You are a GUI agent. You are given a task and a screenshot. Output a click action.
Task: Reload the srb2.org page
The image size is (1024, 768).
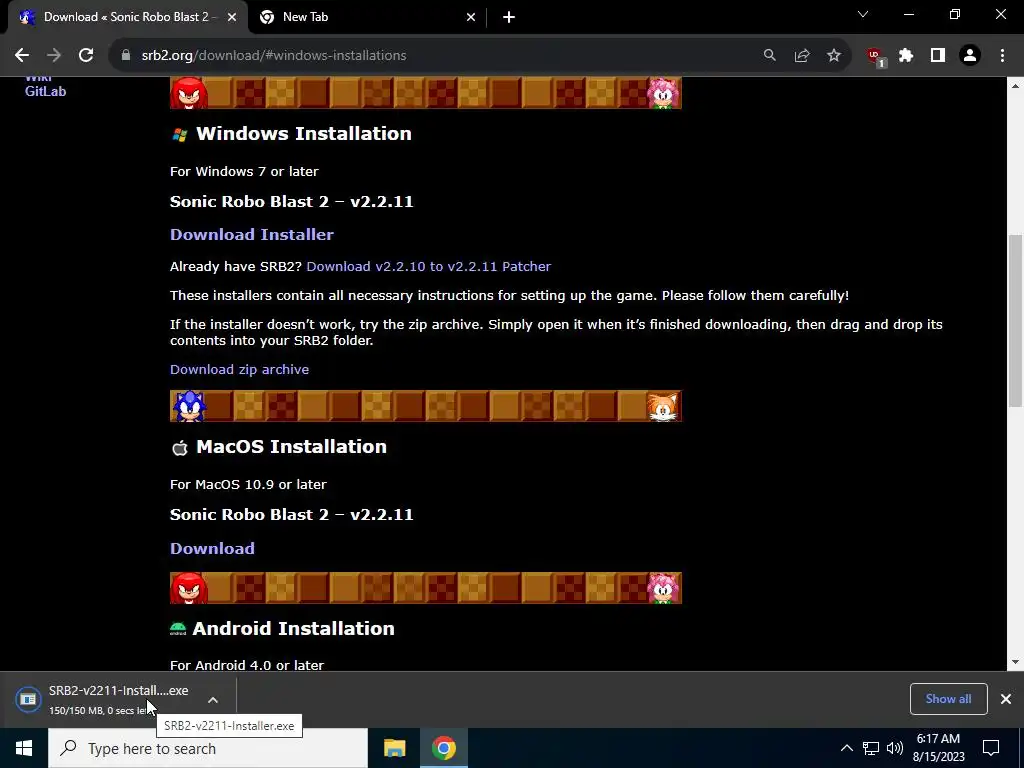pyautogui.click(x=86, y=56)
